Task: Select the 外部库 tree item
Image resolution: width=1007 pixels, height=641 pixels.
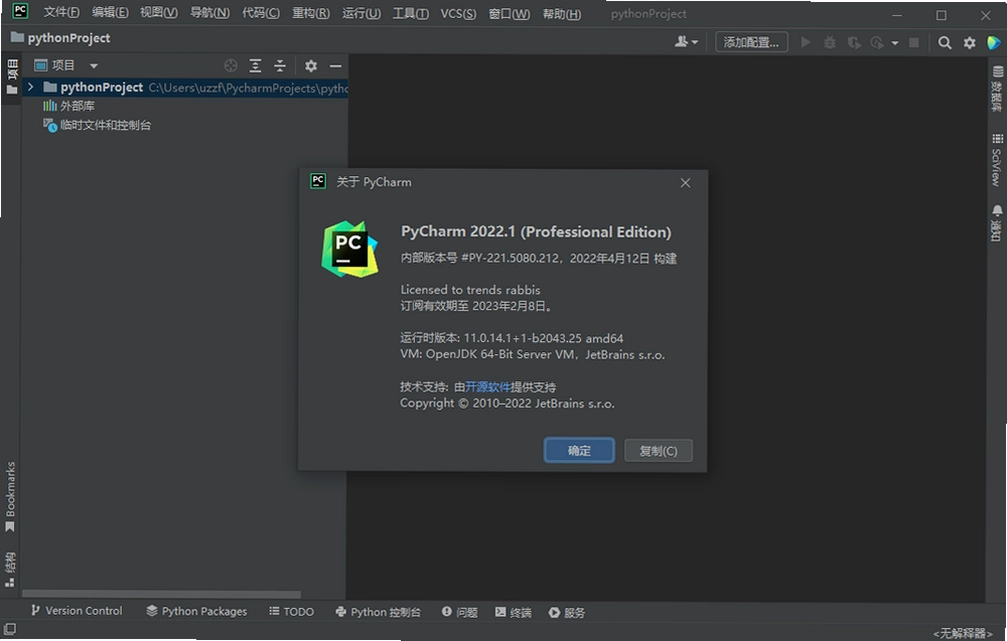Action: point(69,106)
